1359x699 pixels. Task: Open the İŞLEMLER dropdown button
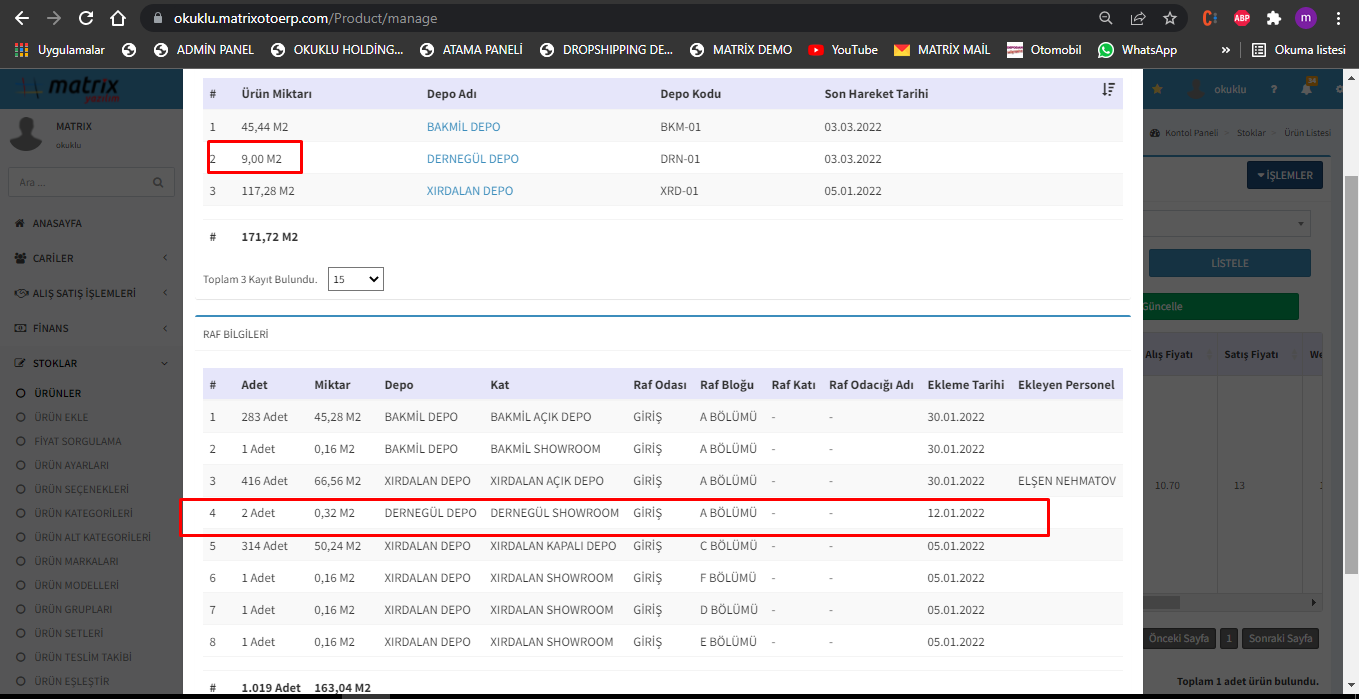point(1285,176)
